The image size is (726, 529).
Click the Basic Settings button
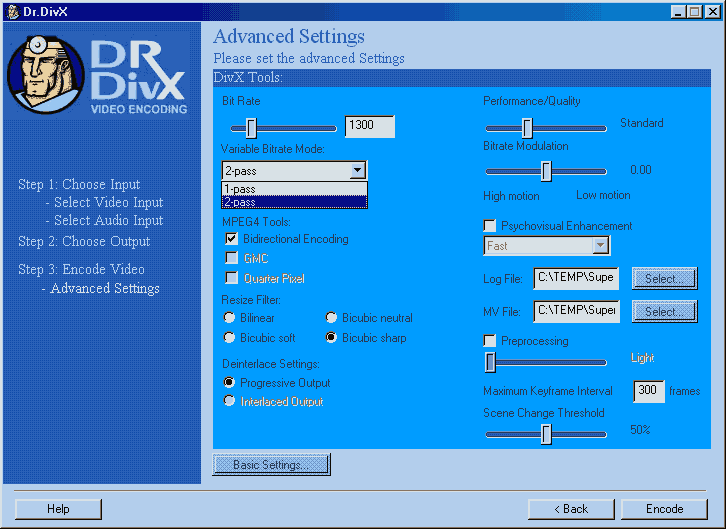pos(271,465)
